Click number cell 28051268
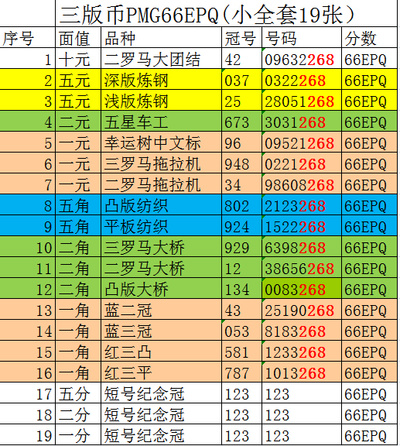This screenshot has height=446, width=400. [302, 101]
